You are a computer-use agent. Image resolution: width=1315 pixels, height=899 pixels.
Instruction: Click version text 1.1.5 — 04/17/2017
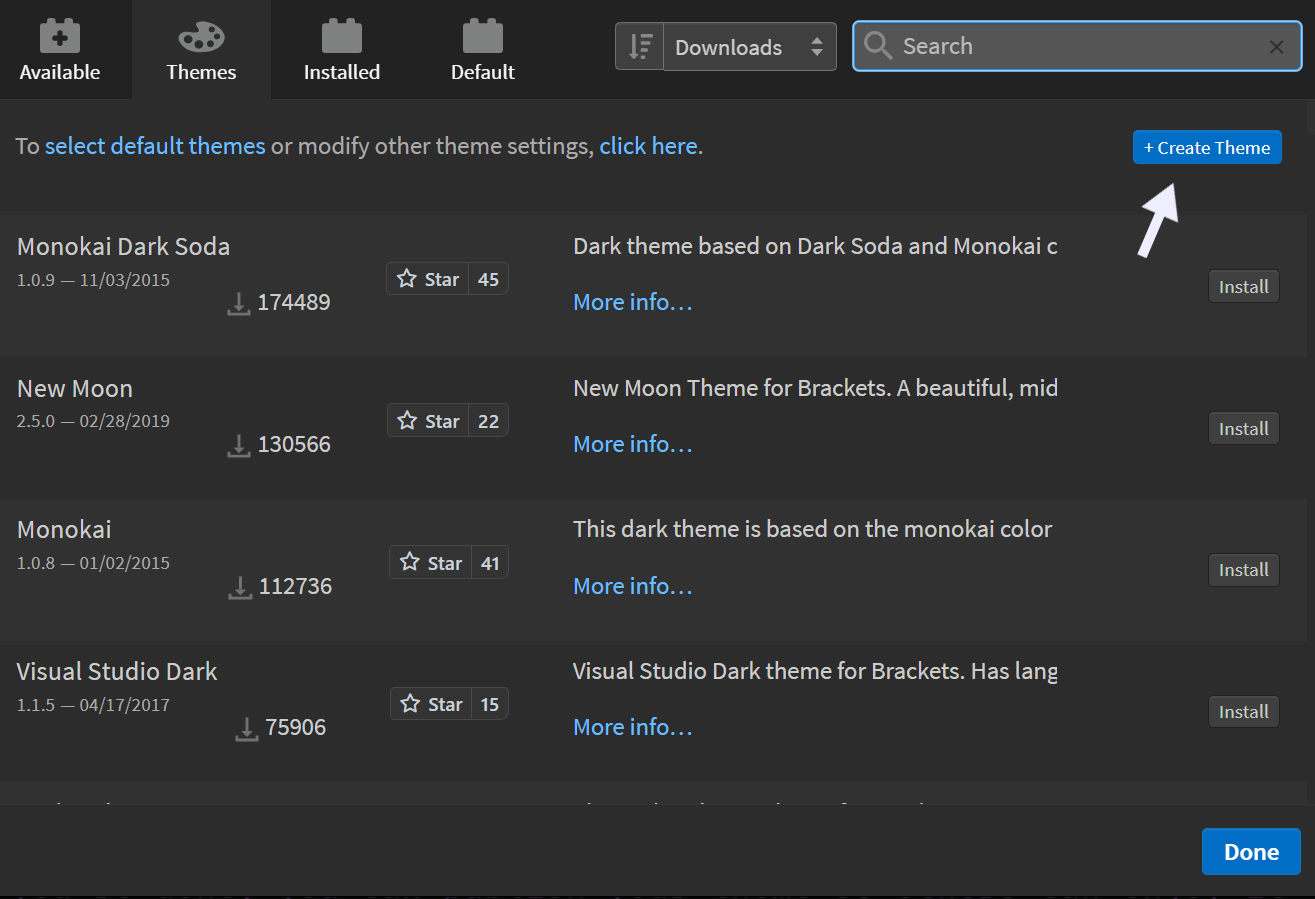(x=93, y=705)
